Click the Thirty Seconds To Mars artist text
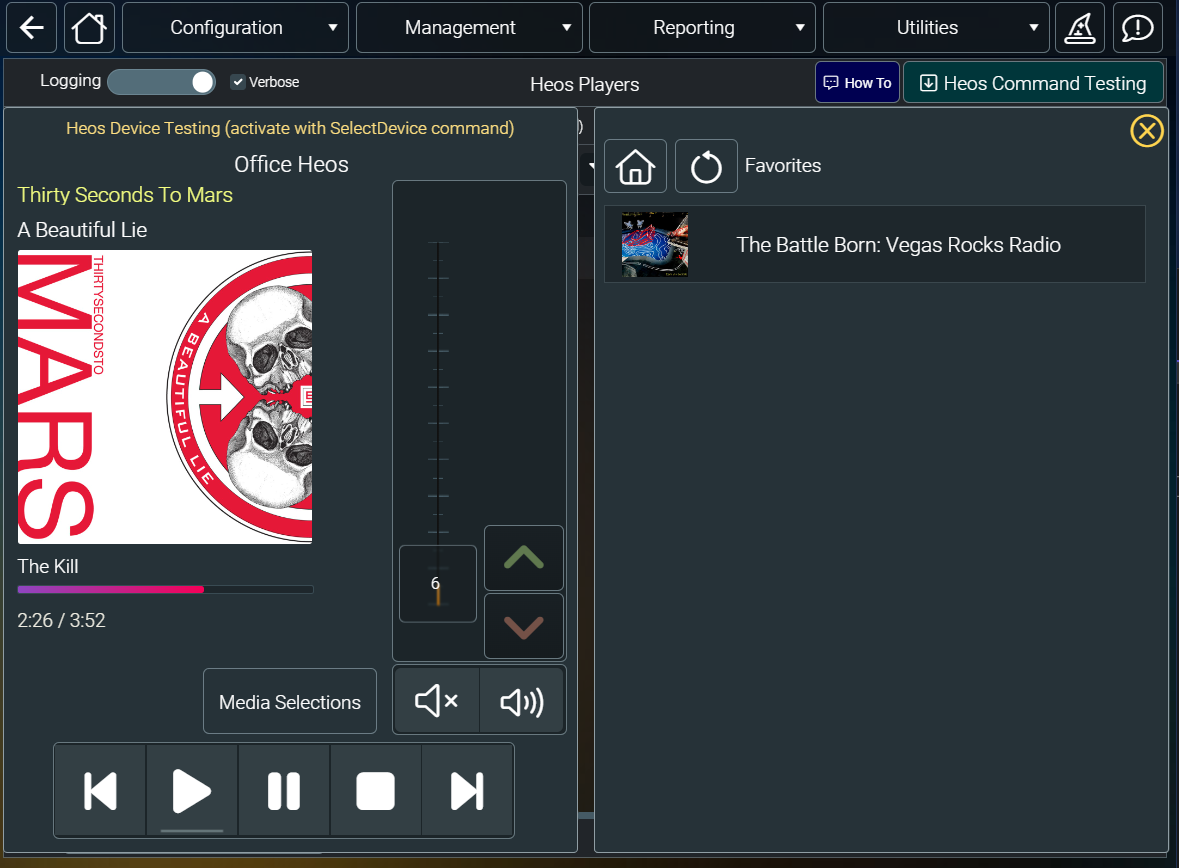This screenshot has width=1179, height=868. (x=125, y=195)
